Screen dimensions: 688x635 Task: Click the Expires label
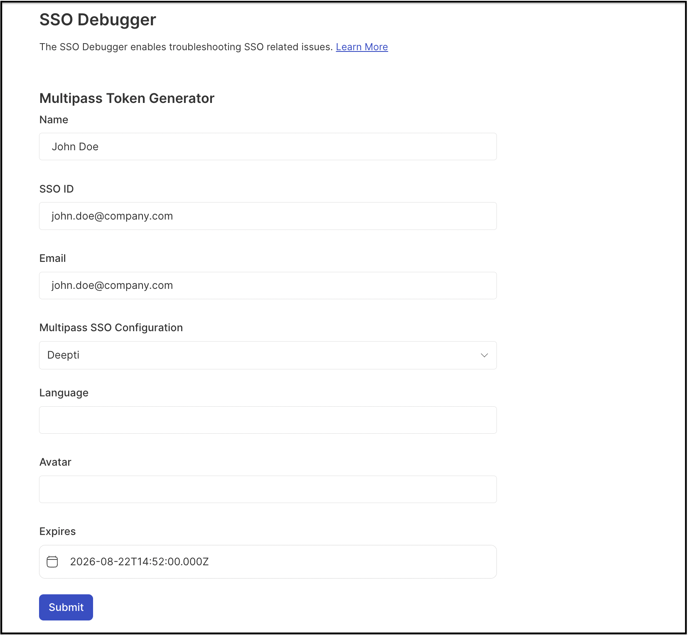coord(57,531)
